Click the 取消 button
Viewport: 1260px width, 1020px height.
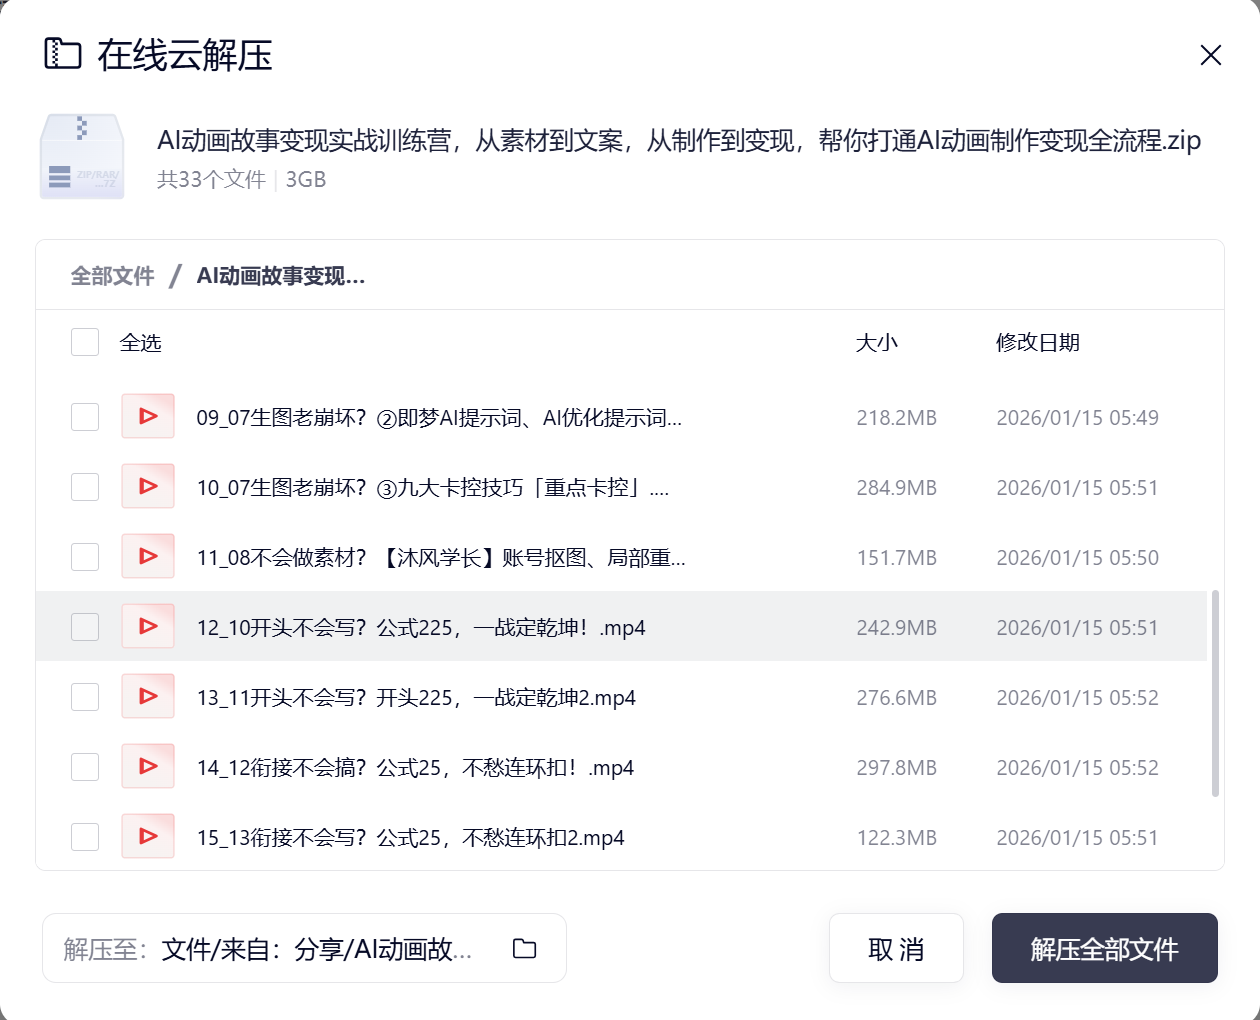coord(895,947)
